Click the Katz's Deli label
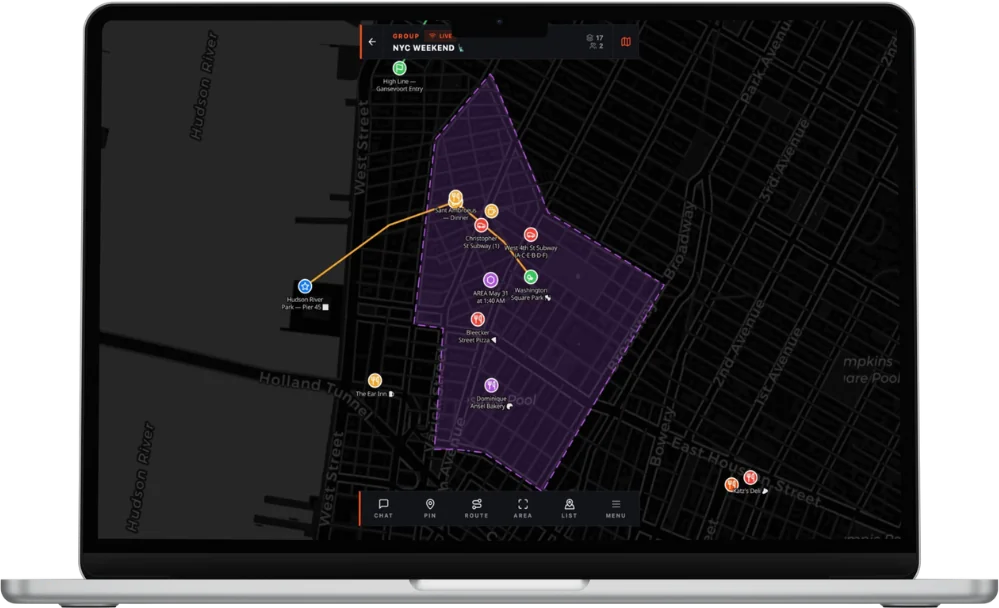Viewport: 999px width, 608px height. 749,491
